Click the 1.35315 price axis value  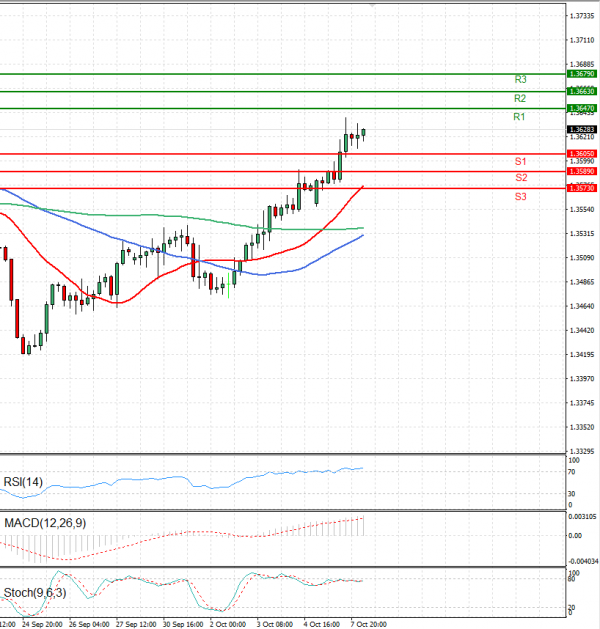pos(582,233)
